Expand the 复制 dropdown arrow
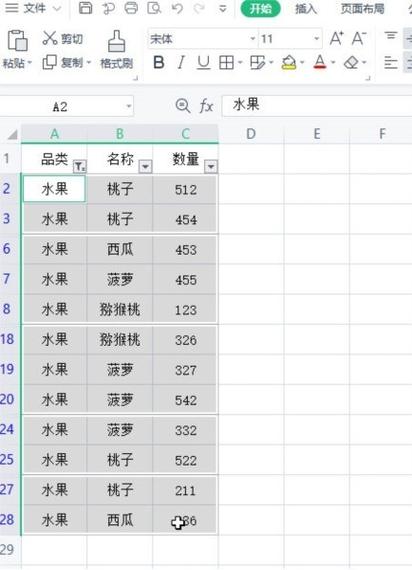Screen dimensions: 412x570 (x=88, y=63)
